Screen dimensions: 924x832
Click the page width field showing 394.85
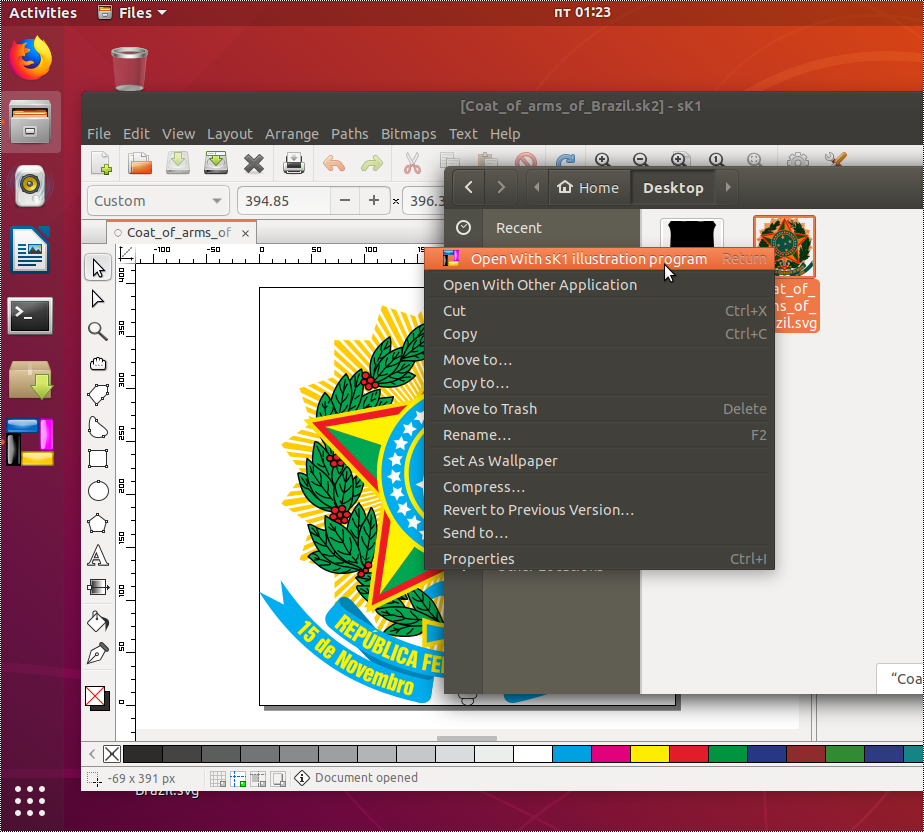pos(284,201)
